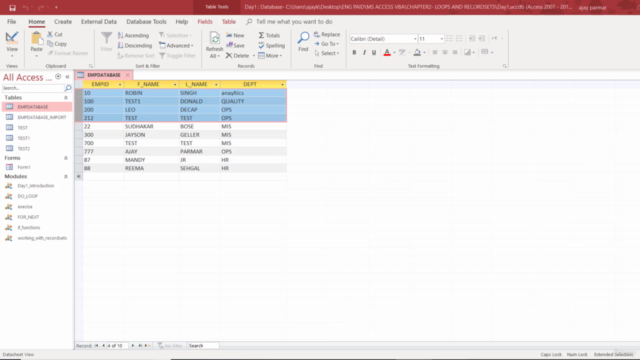Screen dimensions: 640x360
Task: Click the font color A button
Action: point(387,52)
